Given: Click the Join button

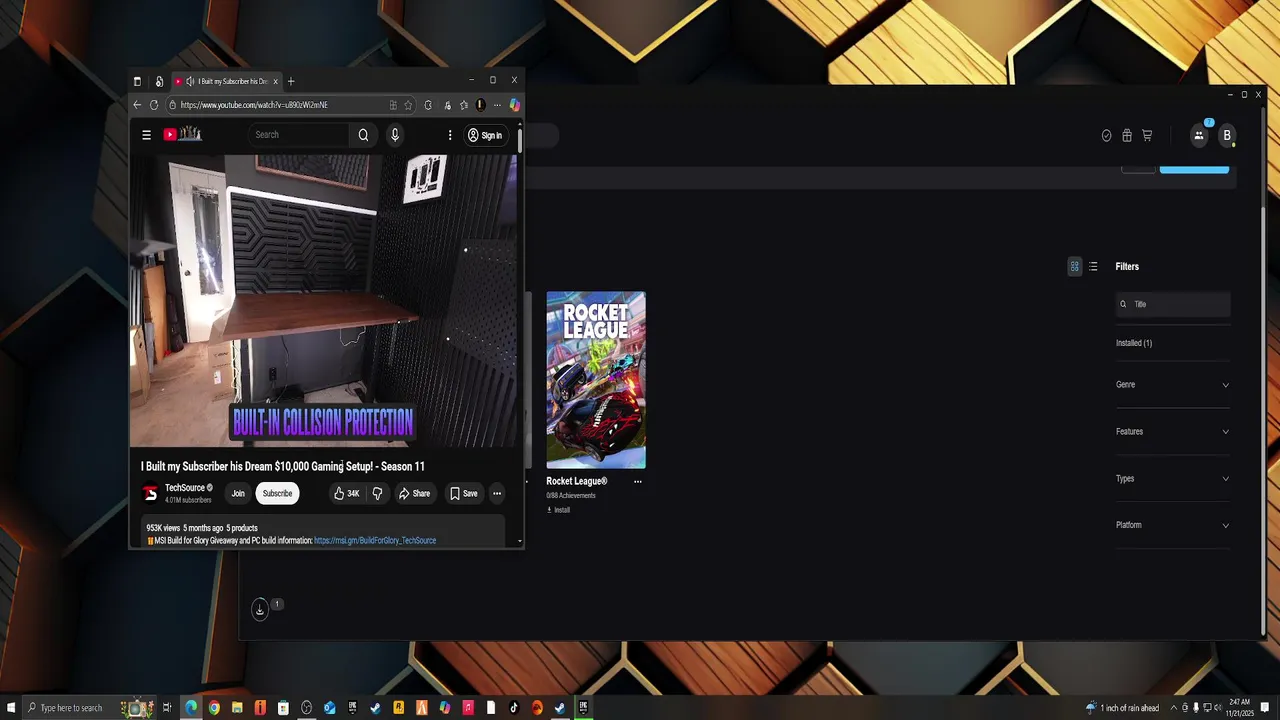Looking at the screenshot, I should [238, 493].
